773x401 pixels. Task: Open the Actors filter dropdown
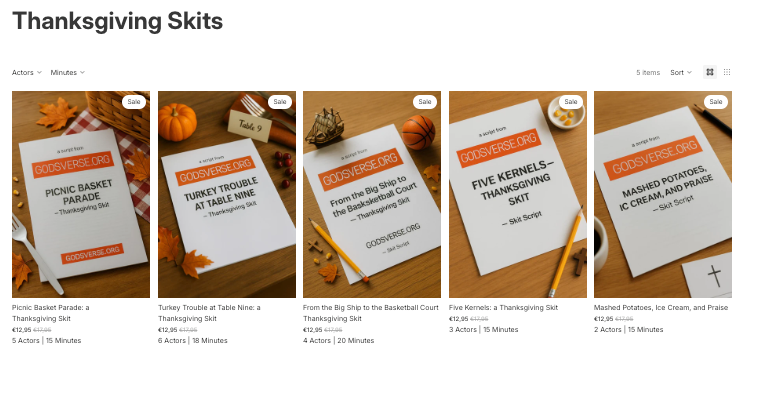click(27, 73)
